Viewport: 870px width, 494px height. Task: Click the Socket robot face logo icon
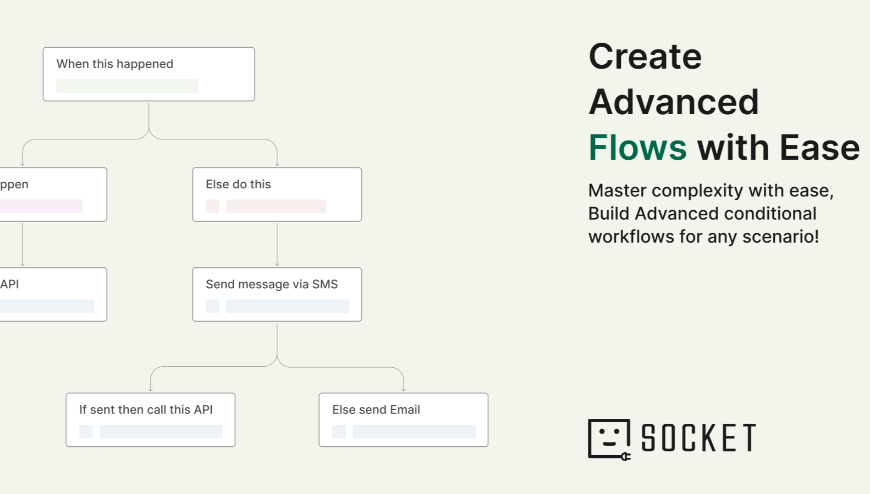tap(609, 439)
